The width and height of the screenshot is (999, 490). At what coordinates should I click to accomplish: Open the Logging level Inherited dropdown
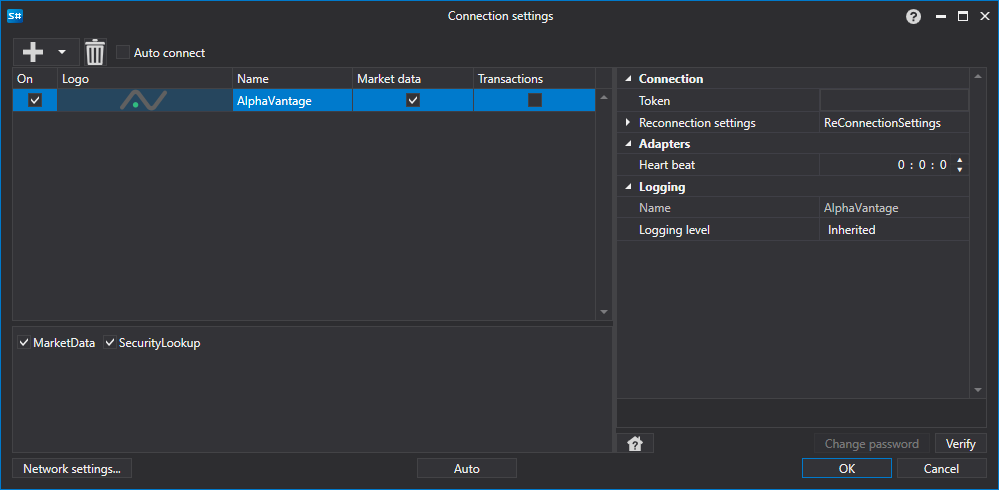point(895,230)
